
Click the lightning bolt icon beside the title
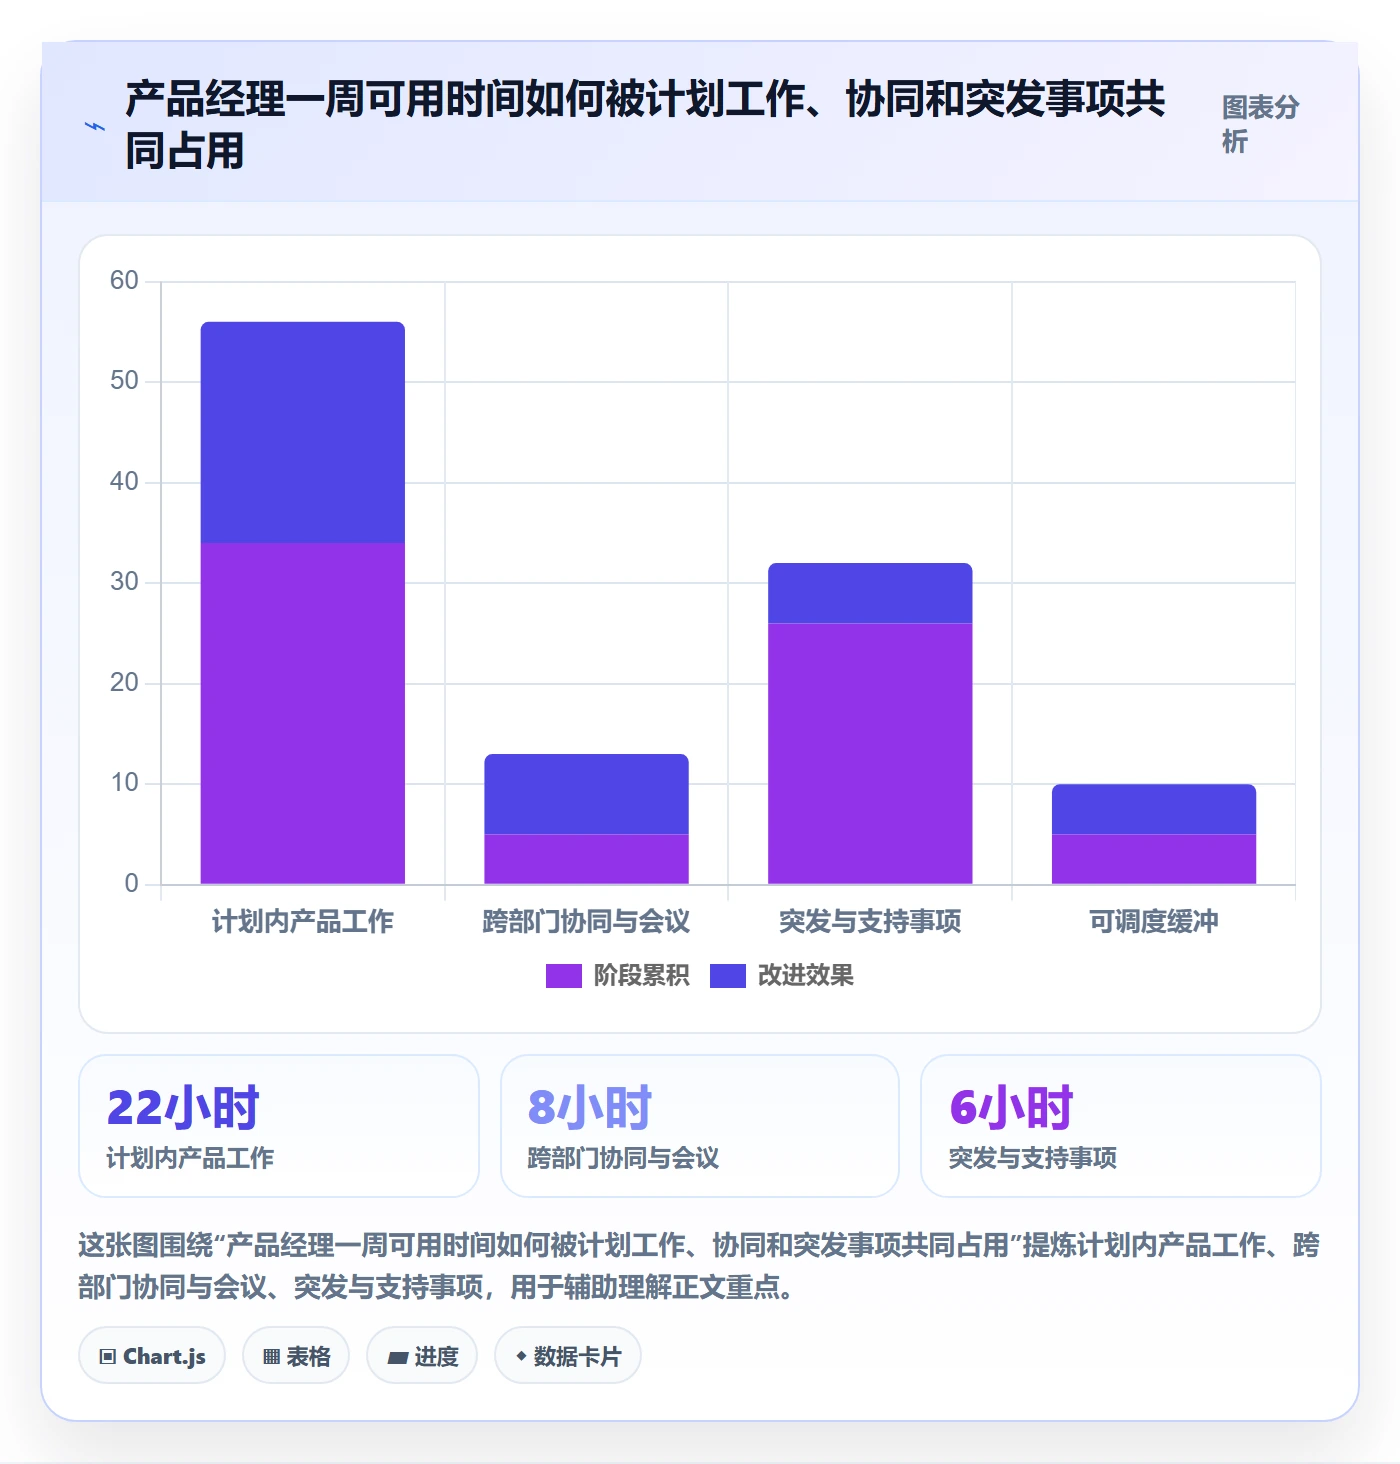[x=95, y=126]
